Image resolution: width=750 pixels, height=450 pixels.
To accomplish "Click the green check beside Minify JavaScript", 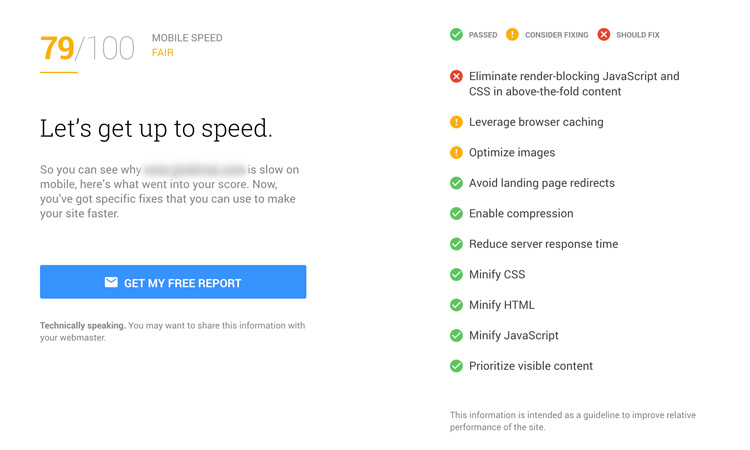I will 456,336.
